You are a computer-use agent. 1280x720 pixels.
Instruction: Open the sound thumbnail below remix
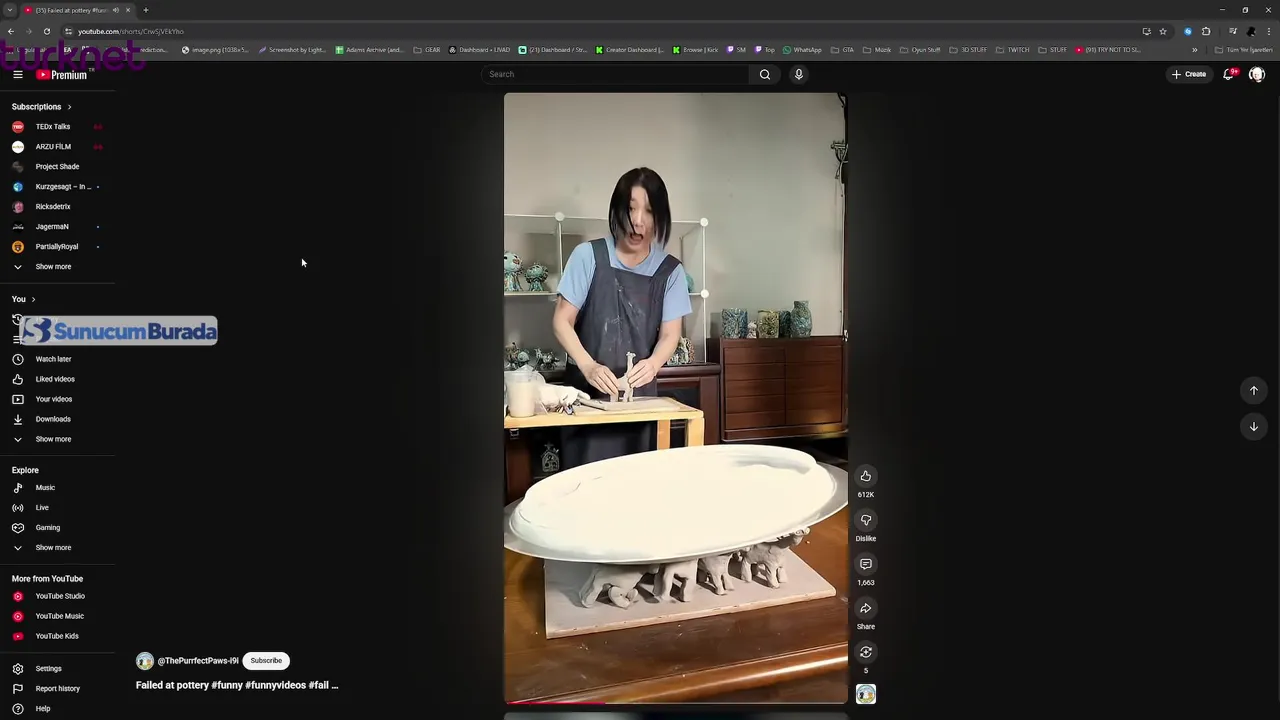[866, 694]
